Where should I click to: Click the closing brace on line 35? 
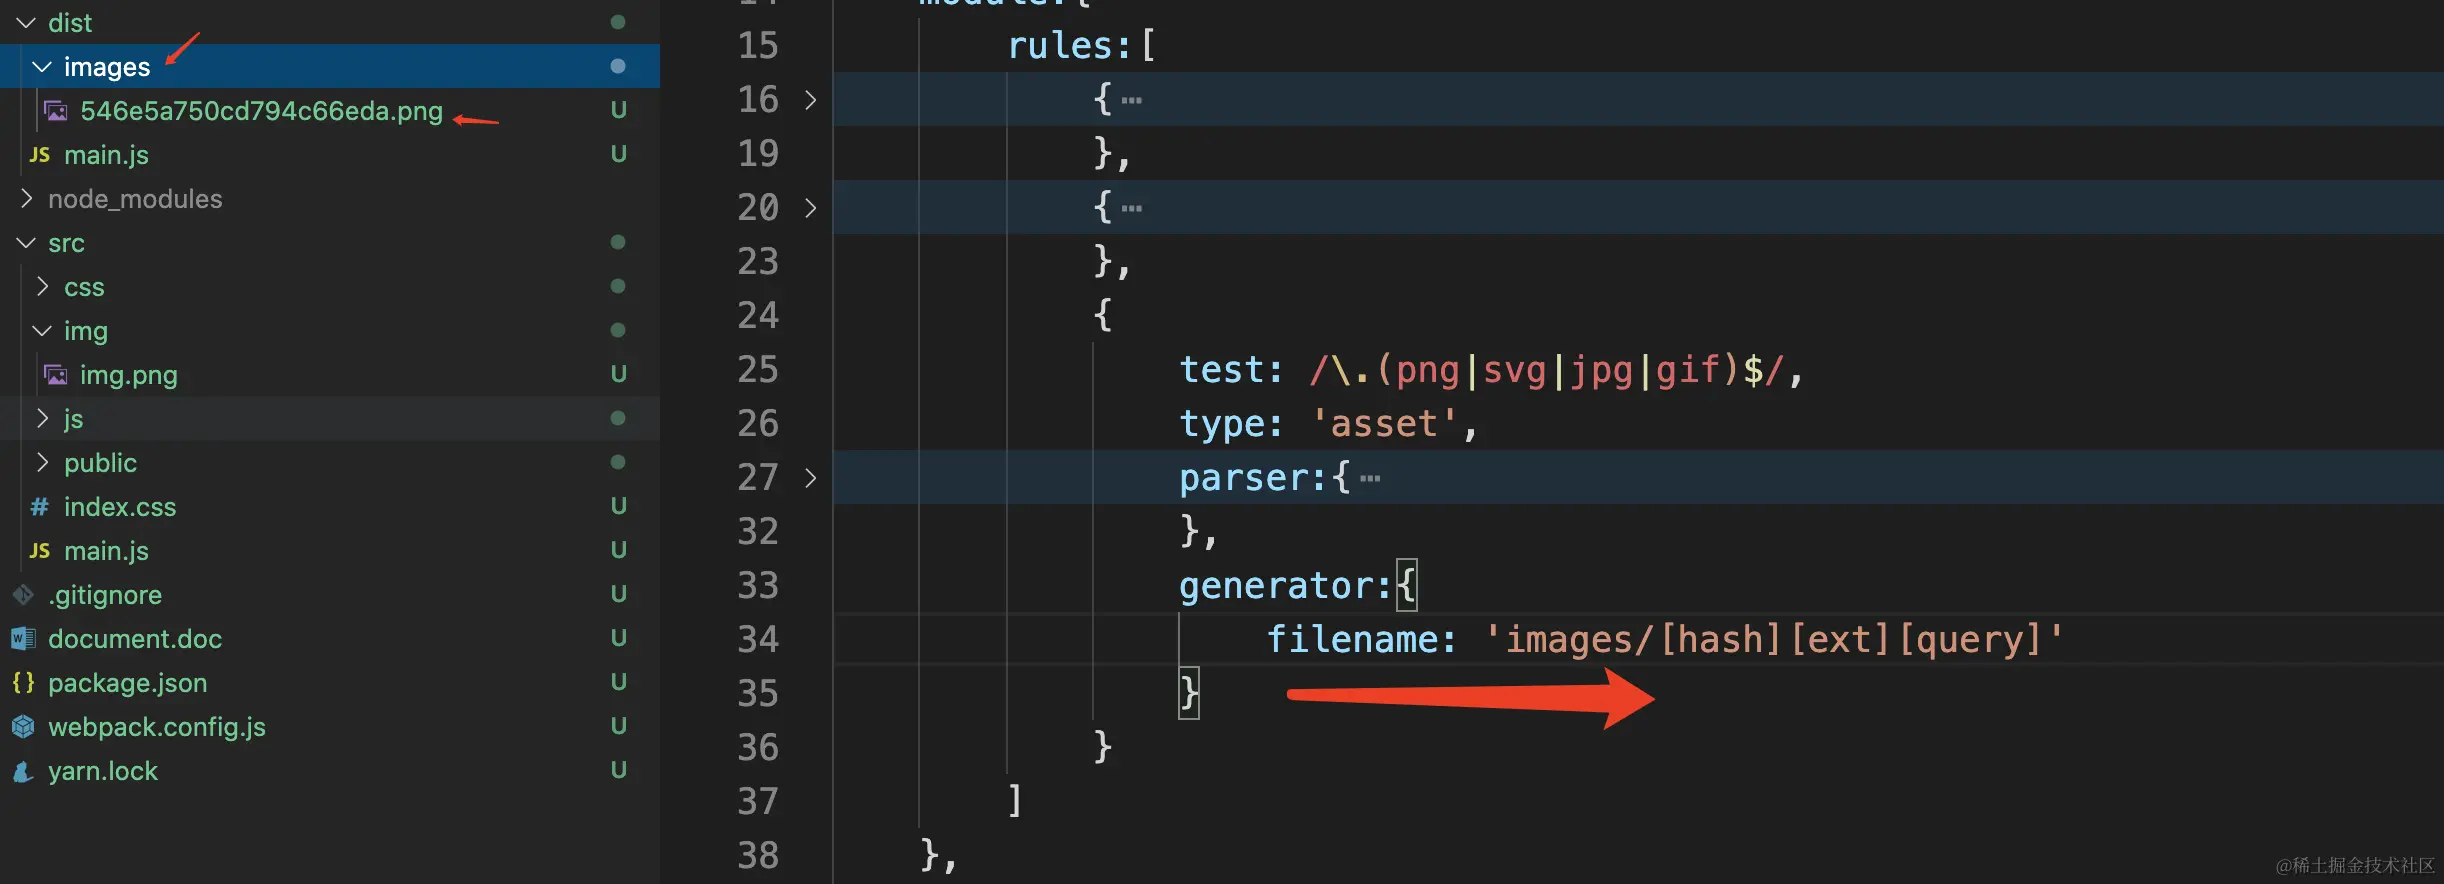pos(1189,693)
